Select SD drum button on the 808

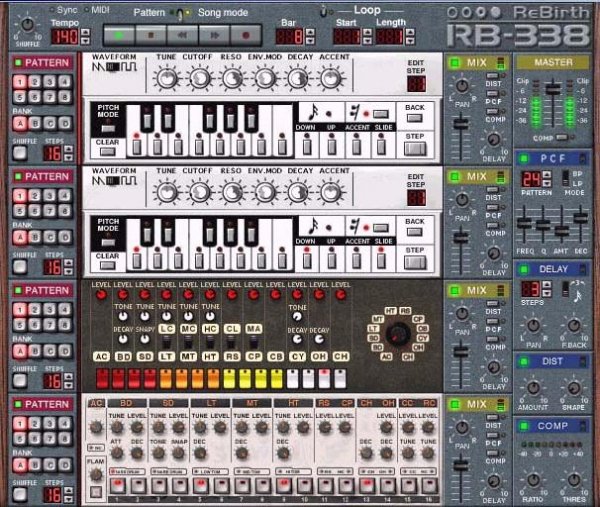145,357
